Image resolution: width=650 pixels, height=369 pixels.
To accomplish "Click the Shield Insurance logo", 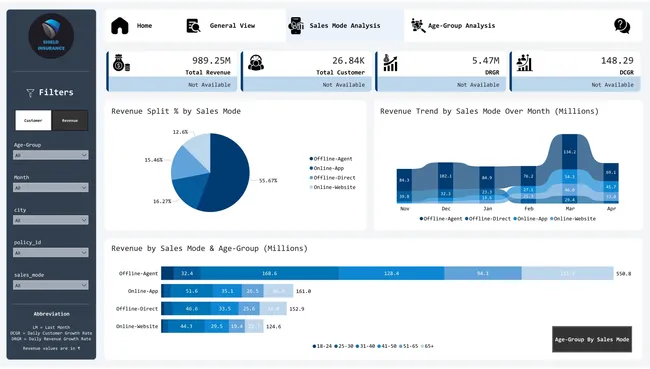I will pos(51,36).
